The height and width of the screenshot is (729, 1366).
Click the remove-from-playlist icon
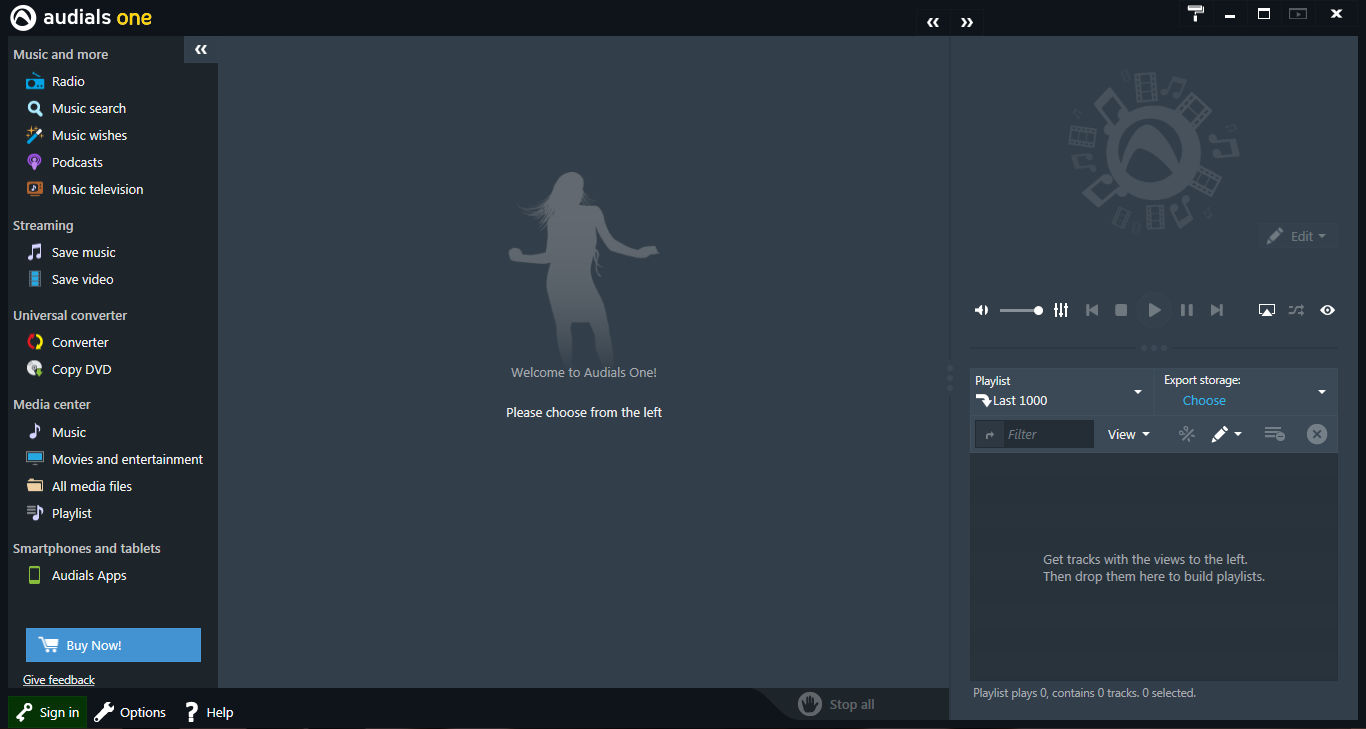tap(1274, 434)
